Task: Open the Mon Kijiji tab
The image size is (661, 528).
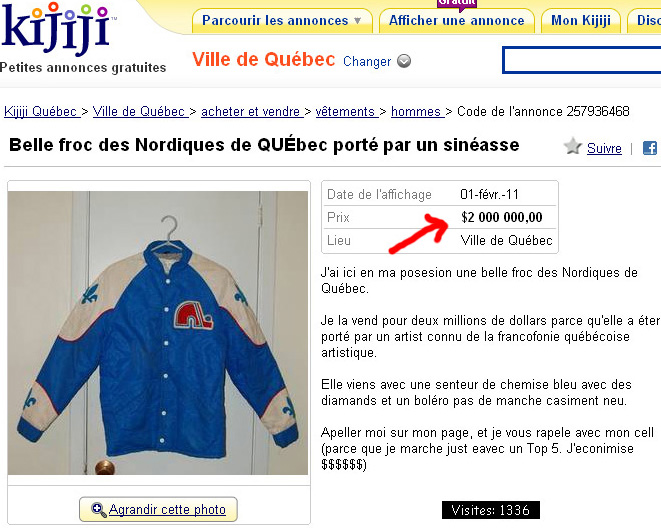Action: click(581, 21)
